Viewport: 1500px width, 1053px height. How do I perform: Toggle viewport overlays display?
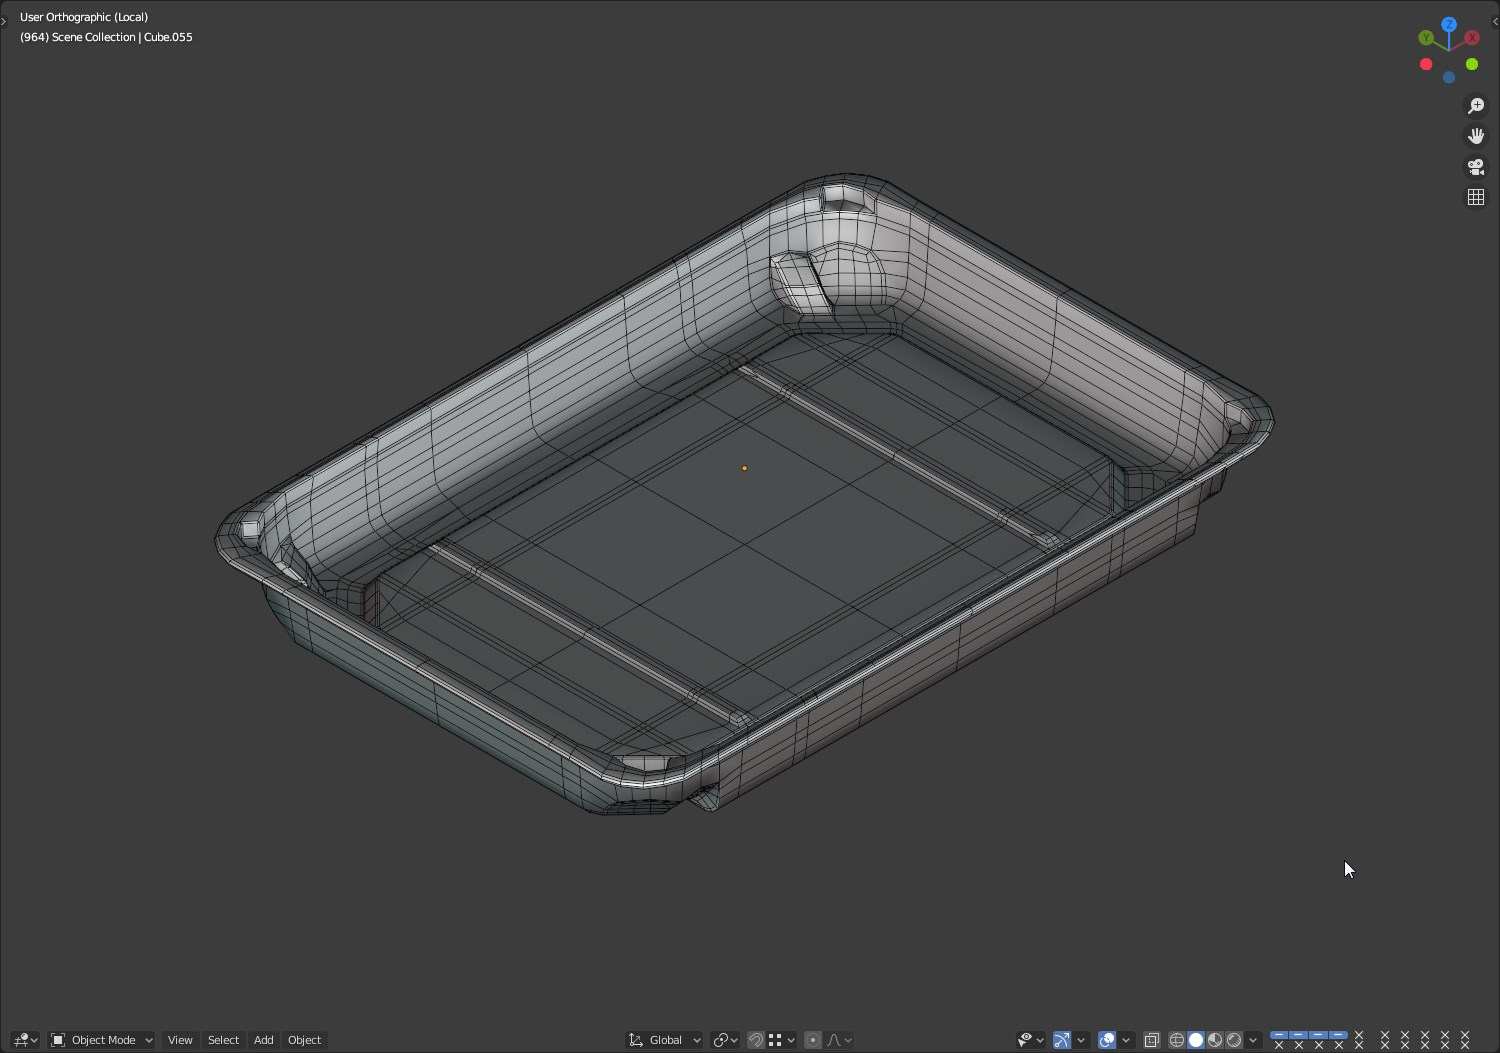(1107, 1040)
